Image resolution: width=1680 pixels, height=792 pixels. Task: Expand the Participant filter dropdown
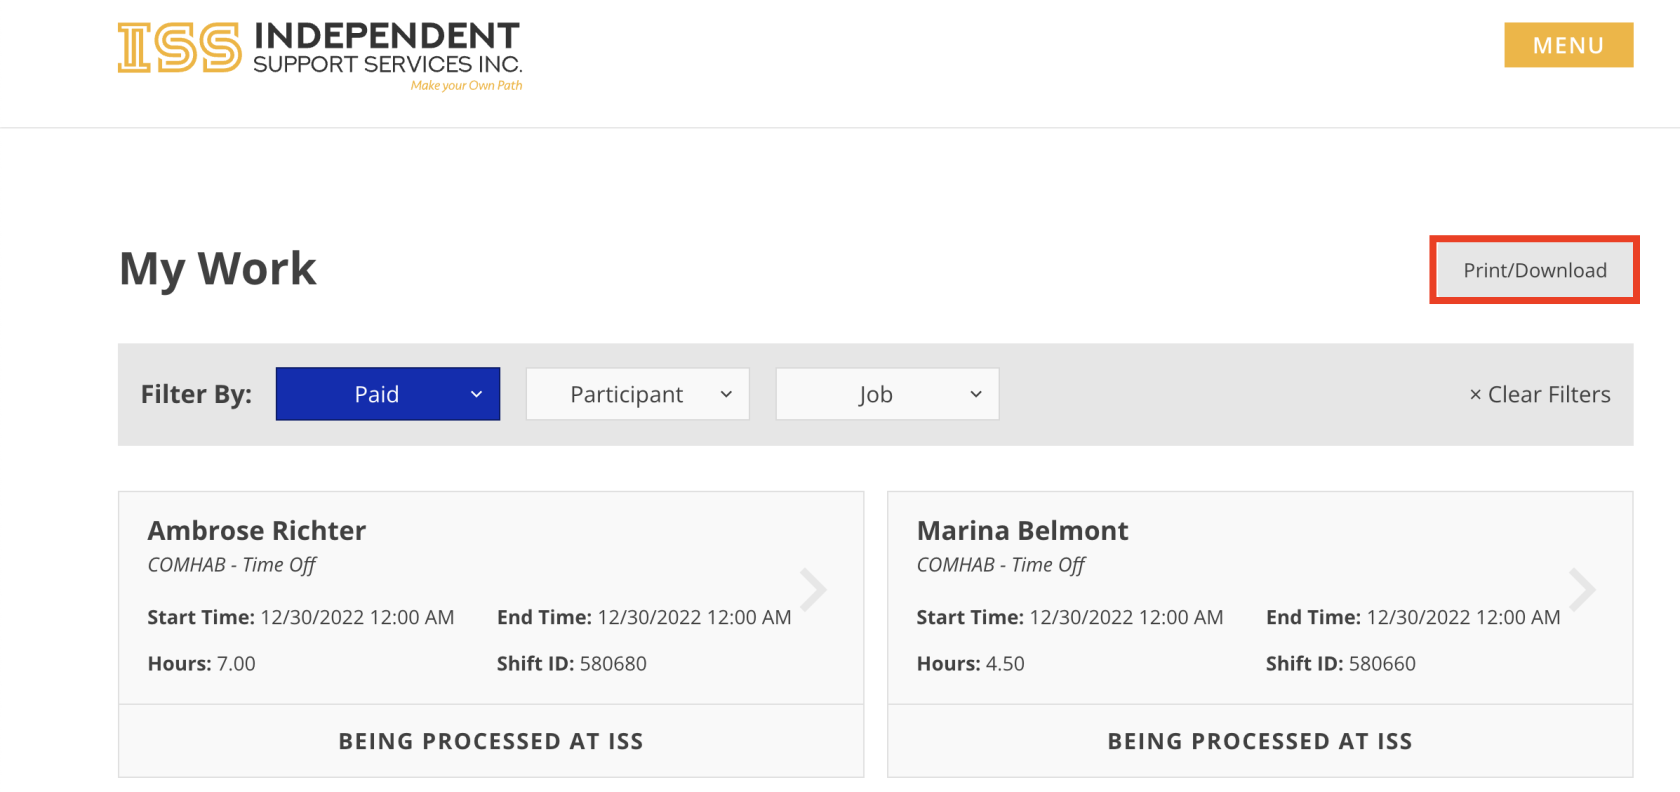pyautogui.click(x=638, y=394)
